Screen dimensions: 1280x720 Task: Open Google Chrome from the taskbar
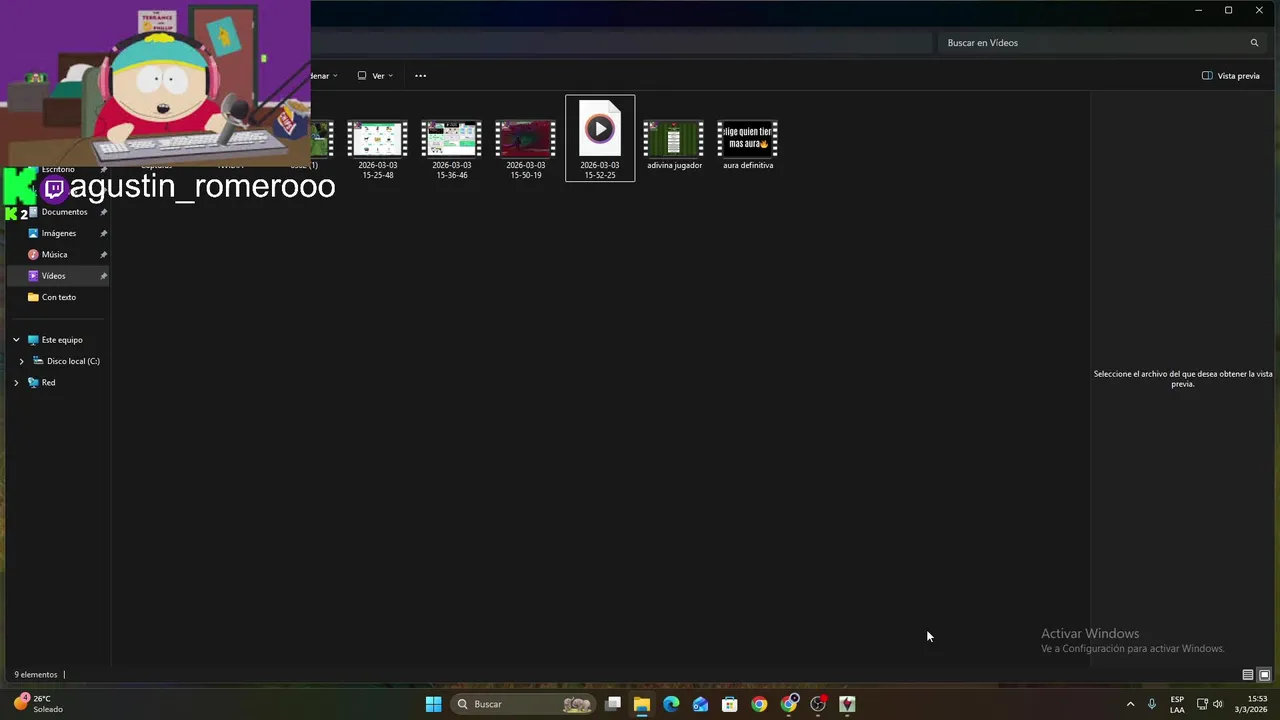(x=759, y=704)
